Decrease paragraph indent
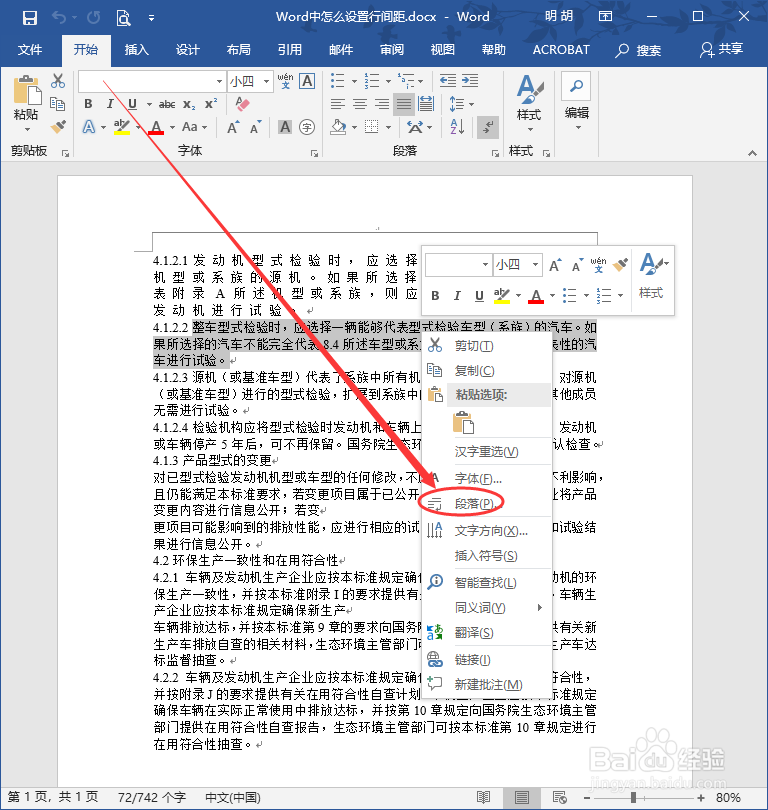Screen dimensions: 768x810 (448, 81)
